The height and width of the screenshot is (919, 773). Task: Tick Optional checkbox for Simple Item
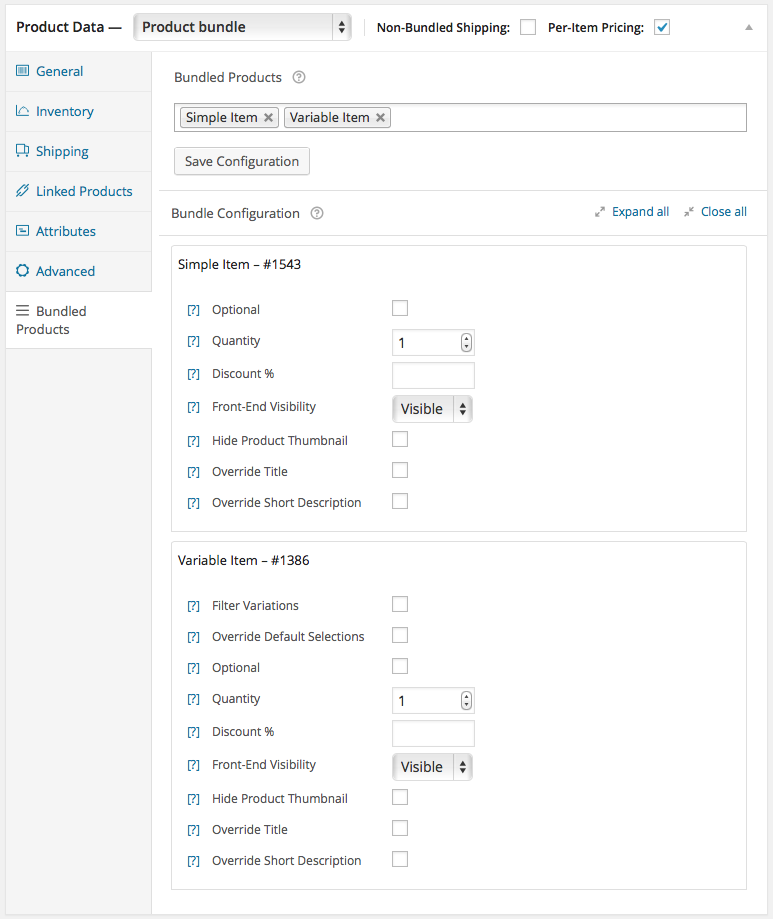pos(400,309)
